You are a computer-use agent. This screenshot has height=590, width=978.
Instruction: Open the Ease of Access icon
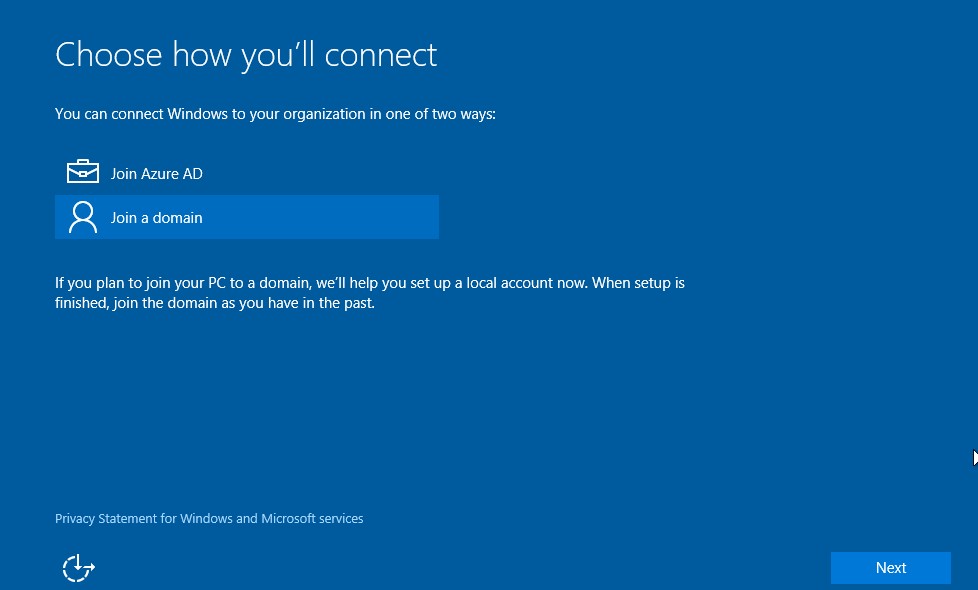[x=78, y=568]
